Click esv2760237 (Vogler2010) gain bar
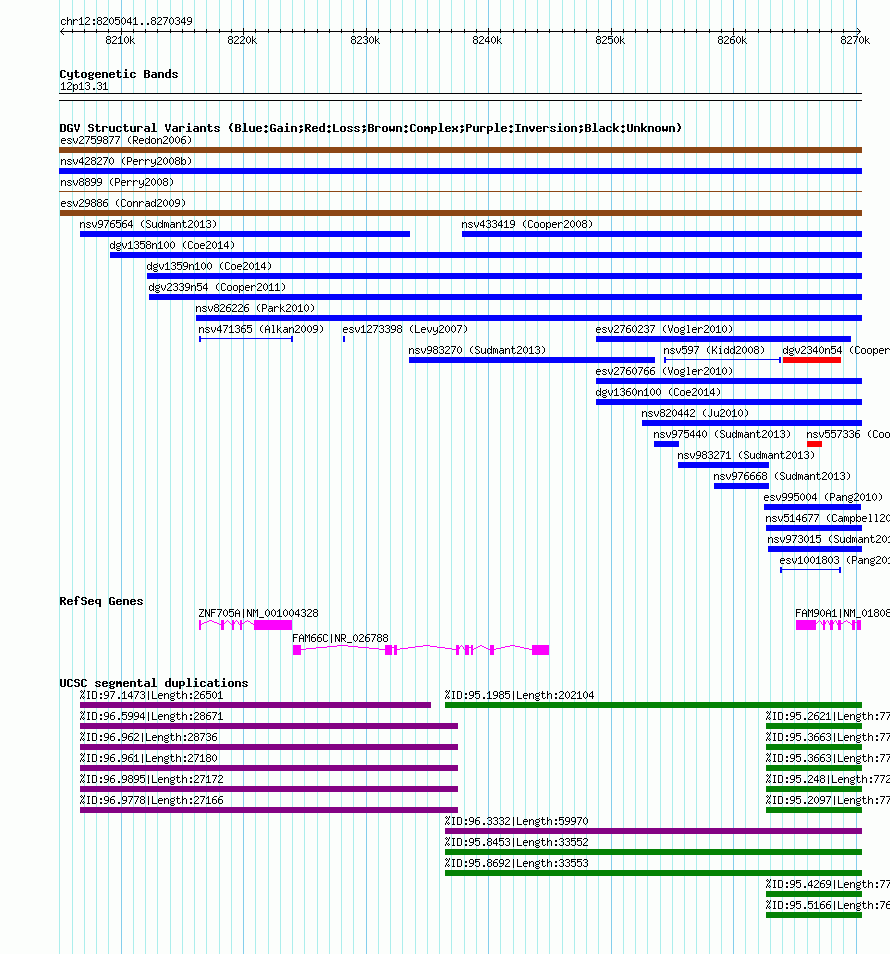Viewport: 890px width, 954px height. pos(723,339)
